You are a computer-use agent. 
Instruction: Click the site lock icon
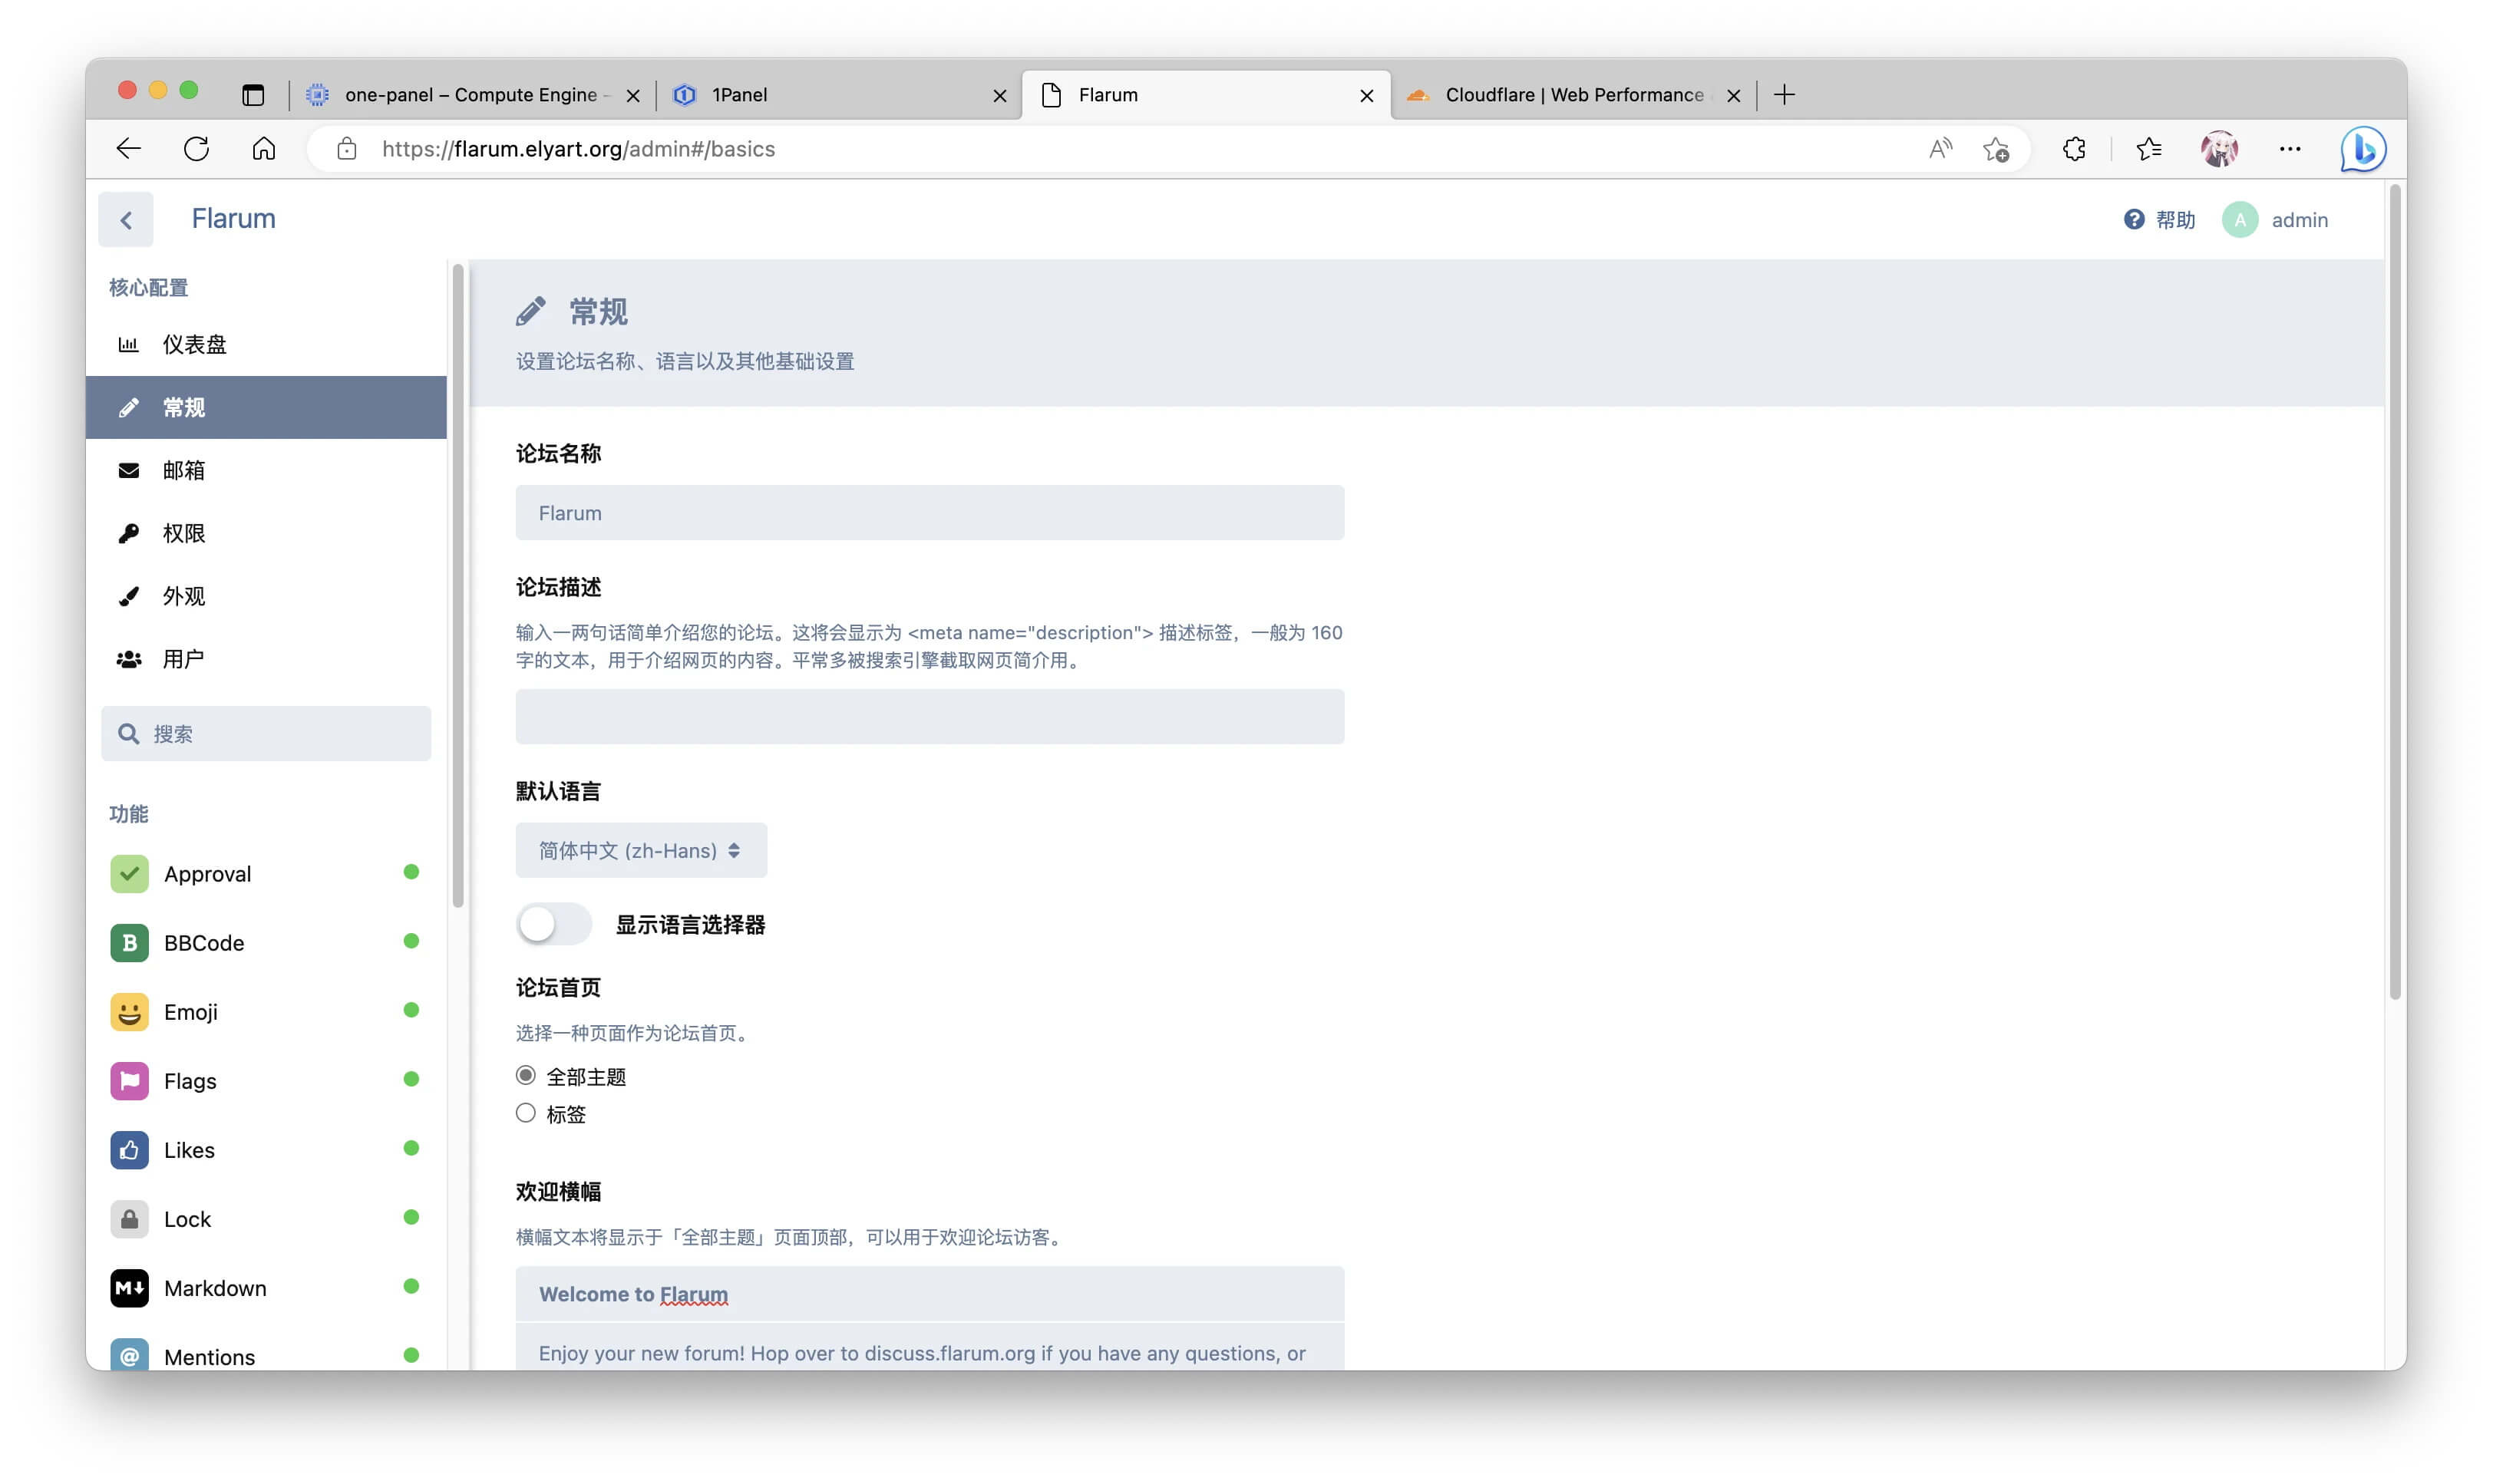coord(347,149)
